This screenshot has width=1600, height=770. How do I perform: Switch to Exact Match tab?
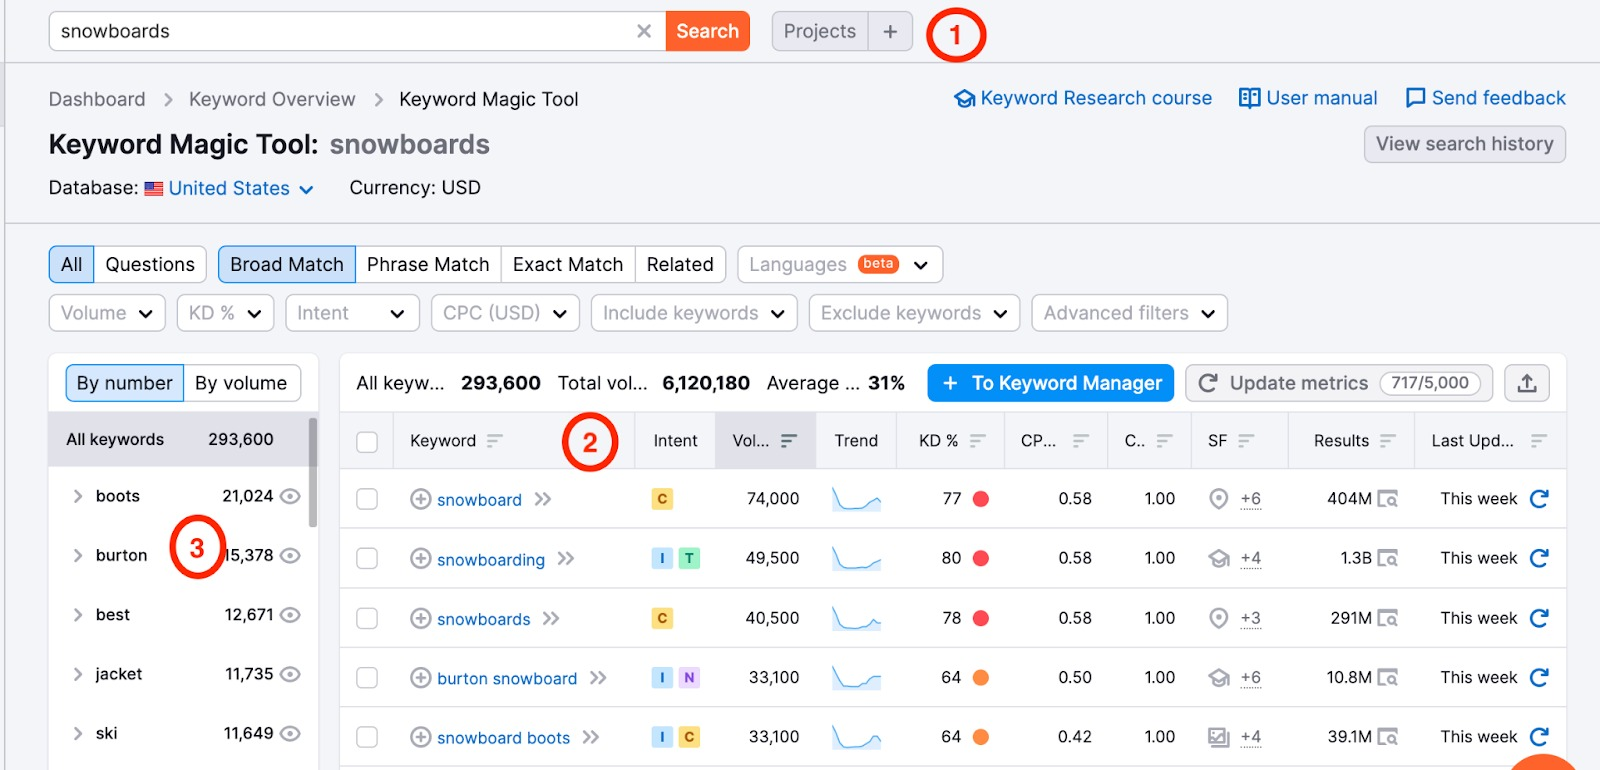(x=568, y=264)
